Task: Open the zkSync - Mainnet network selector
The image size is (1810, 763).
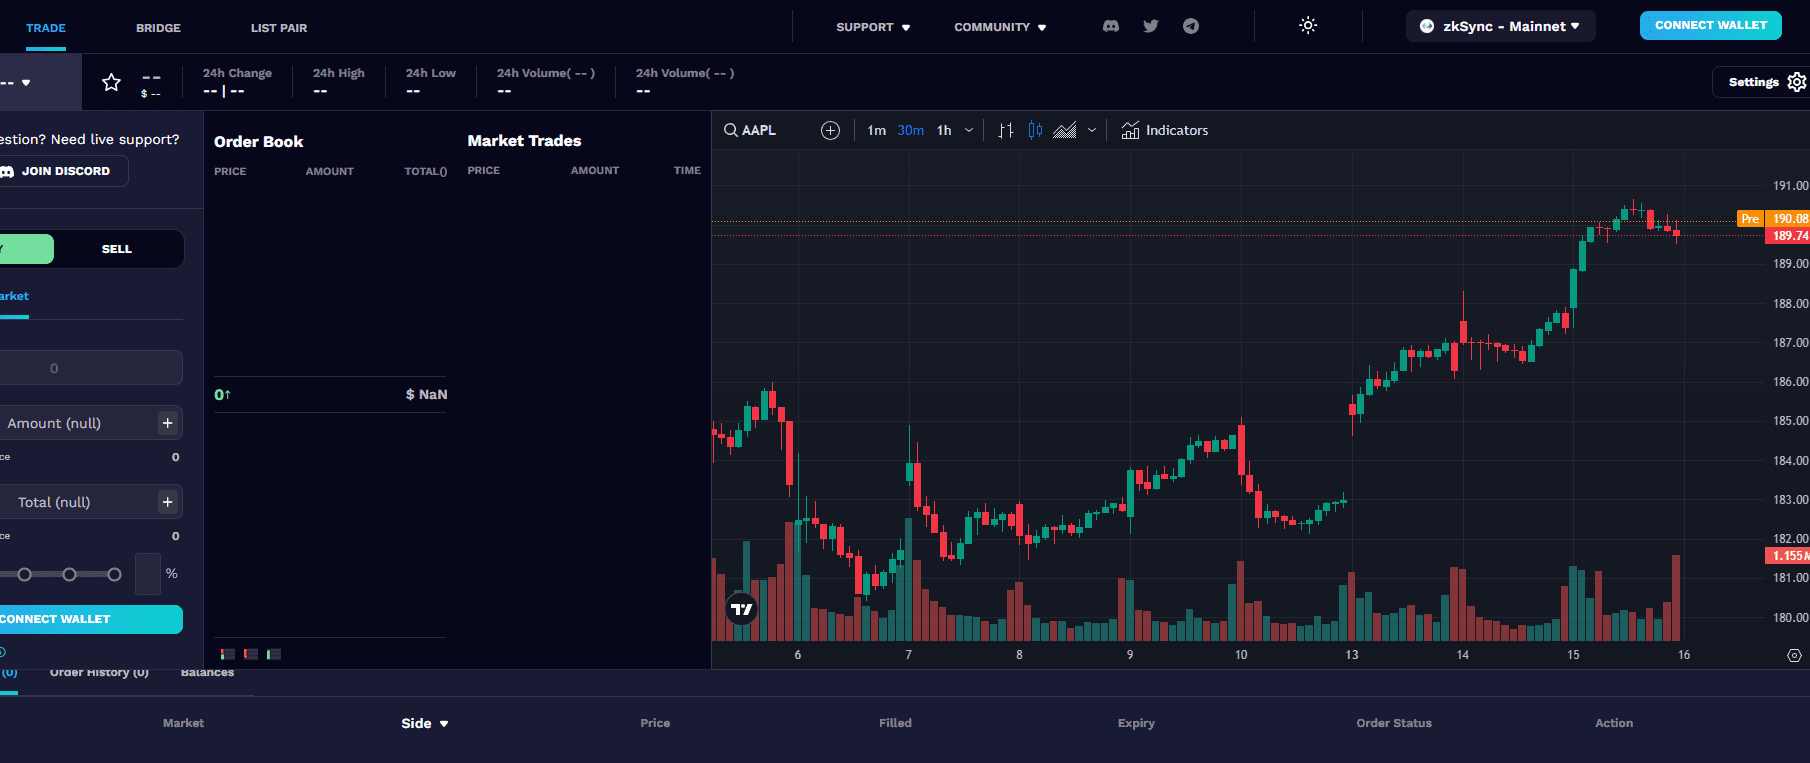Action: pos(1500,26)
